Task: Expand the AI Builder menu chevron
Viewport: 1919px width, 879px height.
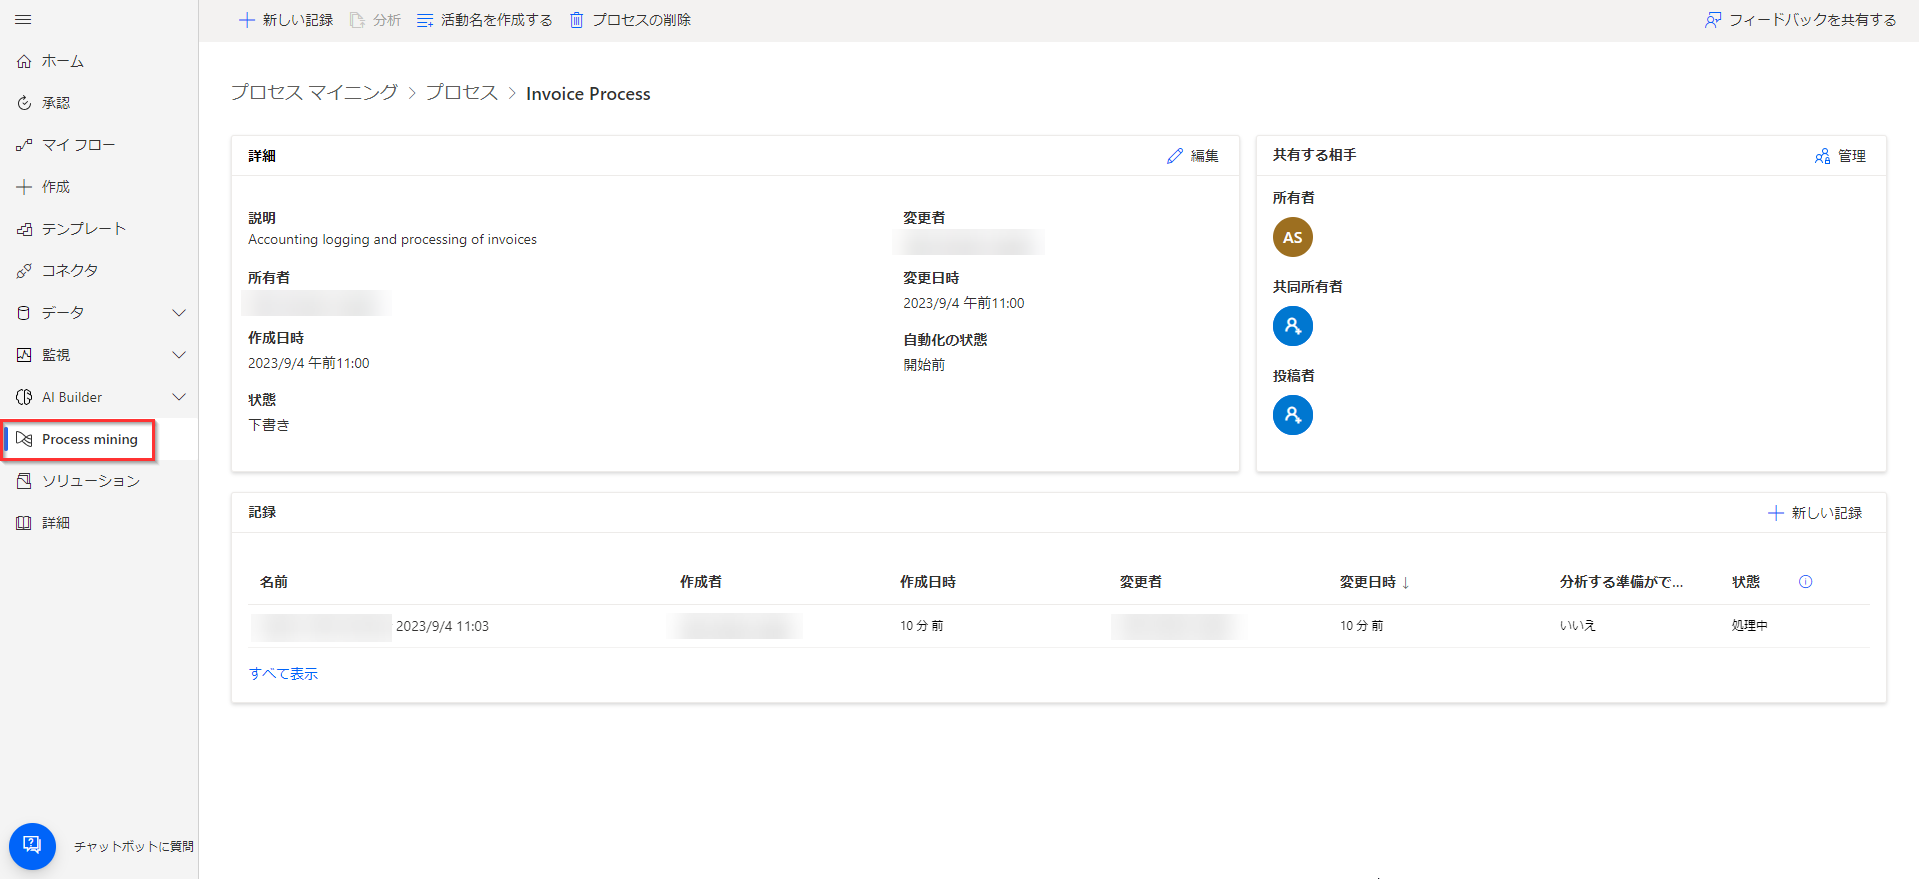Action: [x=179, y=397]
